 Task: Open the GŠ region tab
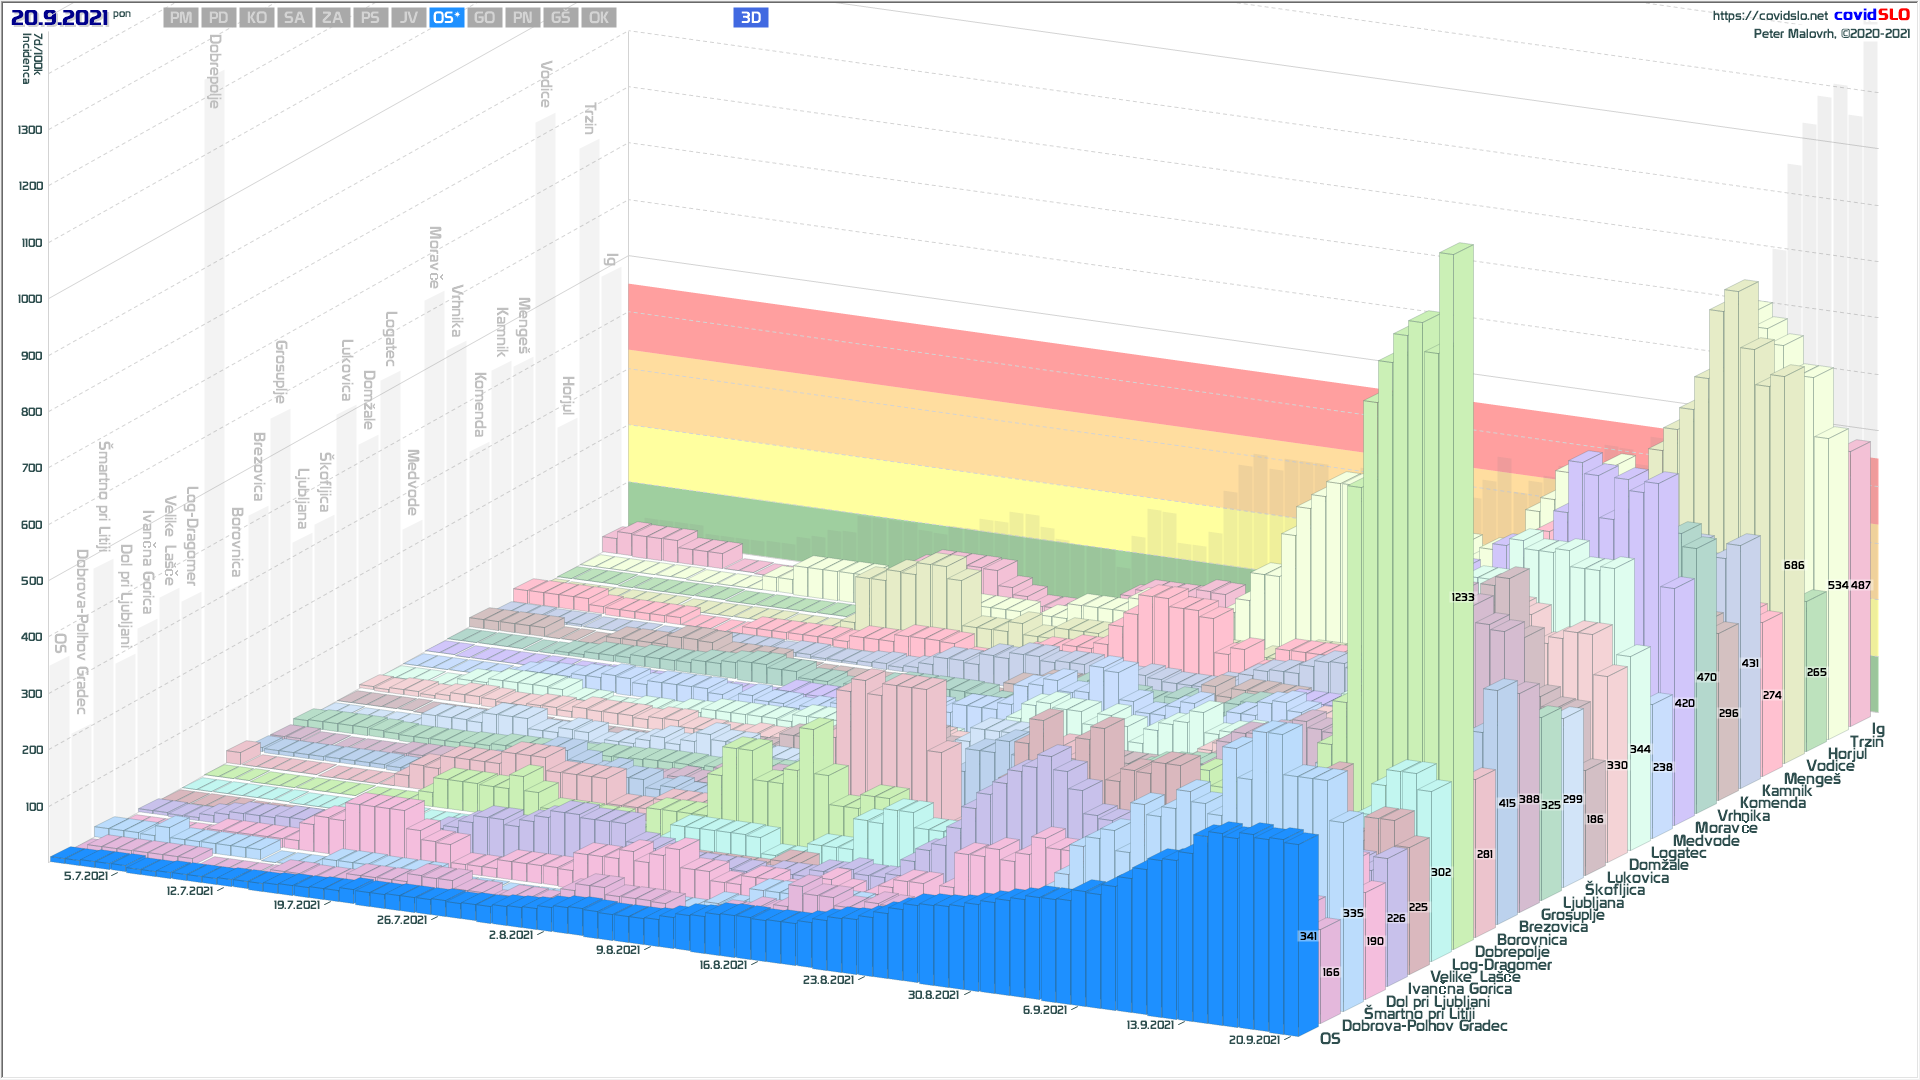tap(560, 18)
